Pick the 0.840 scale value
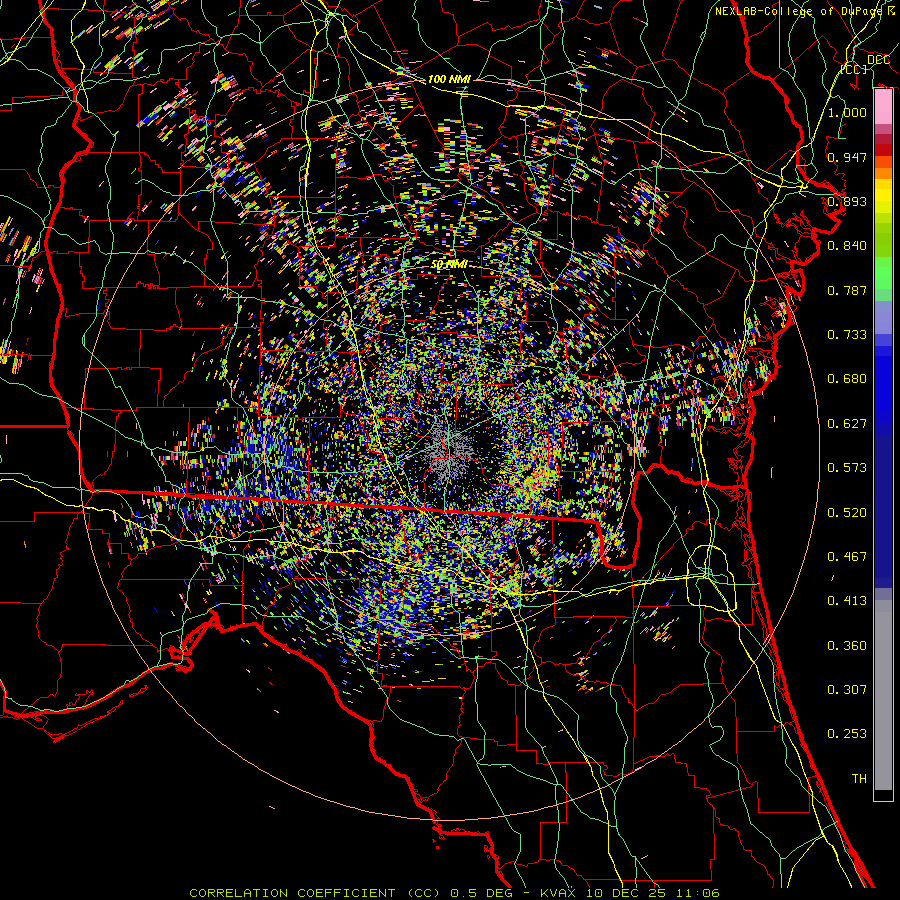 847,246
